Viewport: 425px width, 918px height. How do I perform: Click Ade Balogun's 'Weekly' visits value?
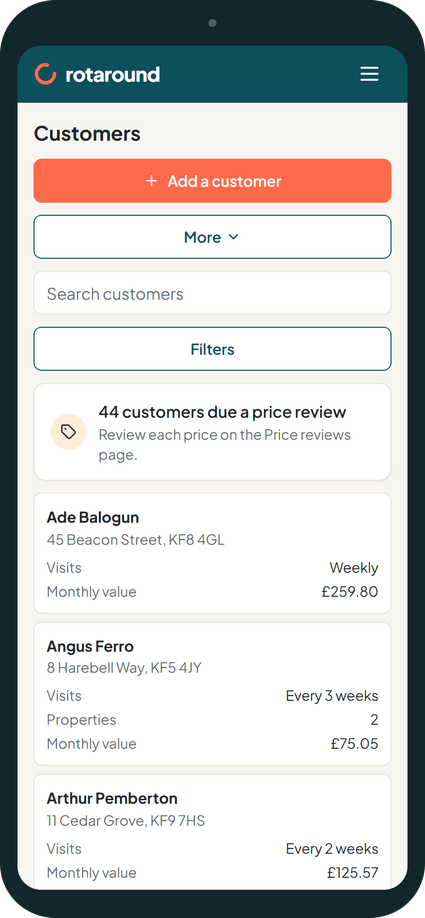point(354,568)
